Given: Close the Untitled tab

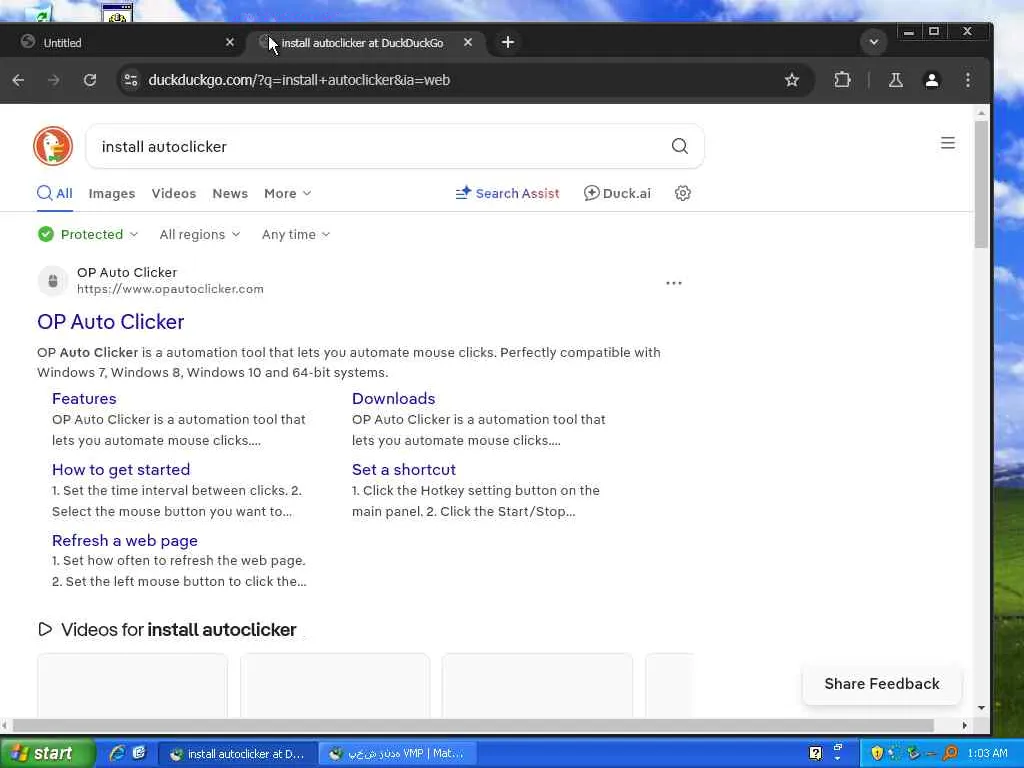Looking at the screenshot, I should tap(230, 42).
